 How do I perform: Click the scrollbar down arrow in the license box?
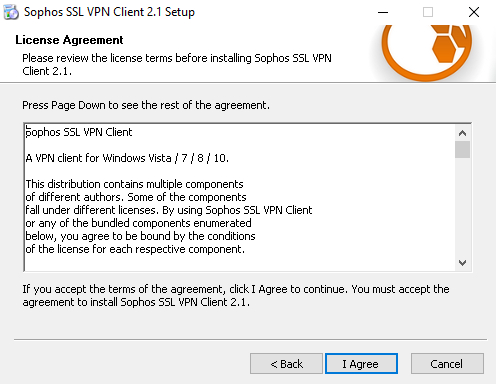pyautogui.click(x=462, y=263)
